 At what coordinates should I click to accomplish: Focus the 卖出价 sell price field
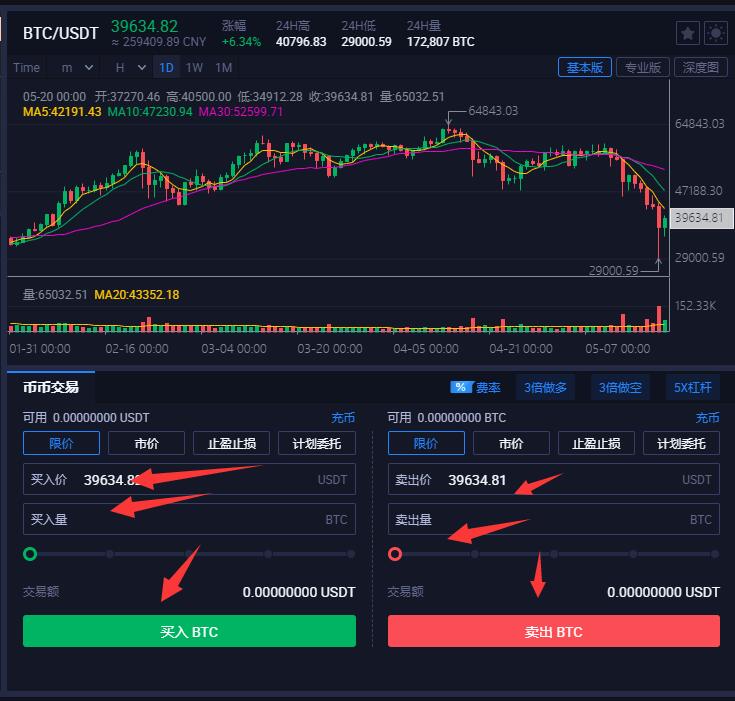coord(554,479)
